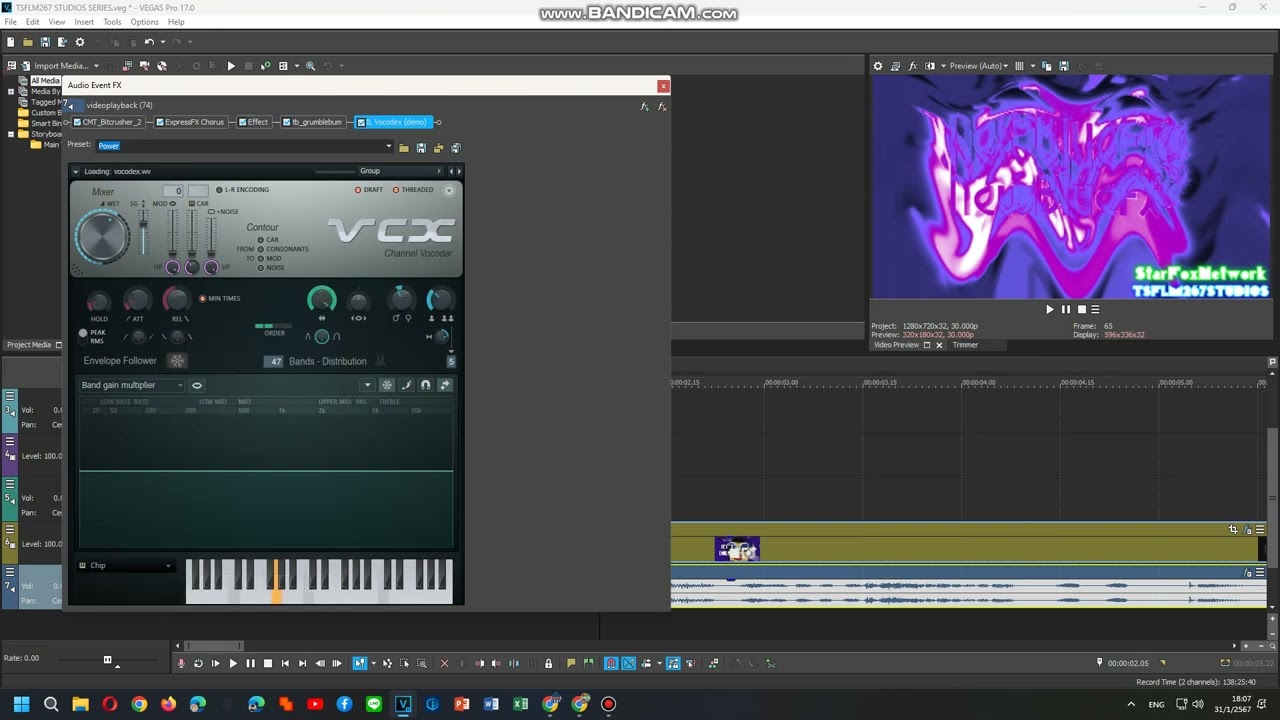Bypass the IL Vocodex (demo) plug-in checkbox
The image size is (1280, 720).
click(361, 122)
